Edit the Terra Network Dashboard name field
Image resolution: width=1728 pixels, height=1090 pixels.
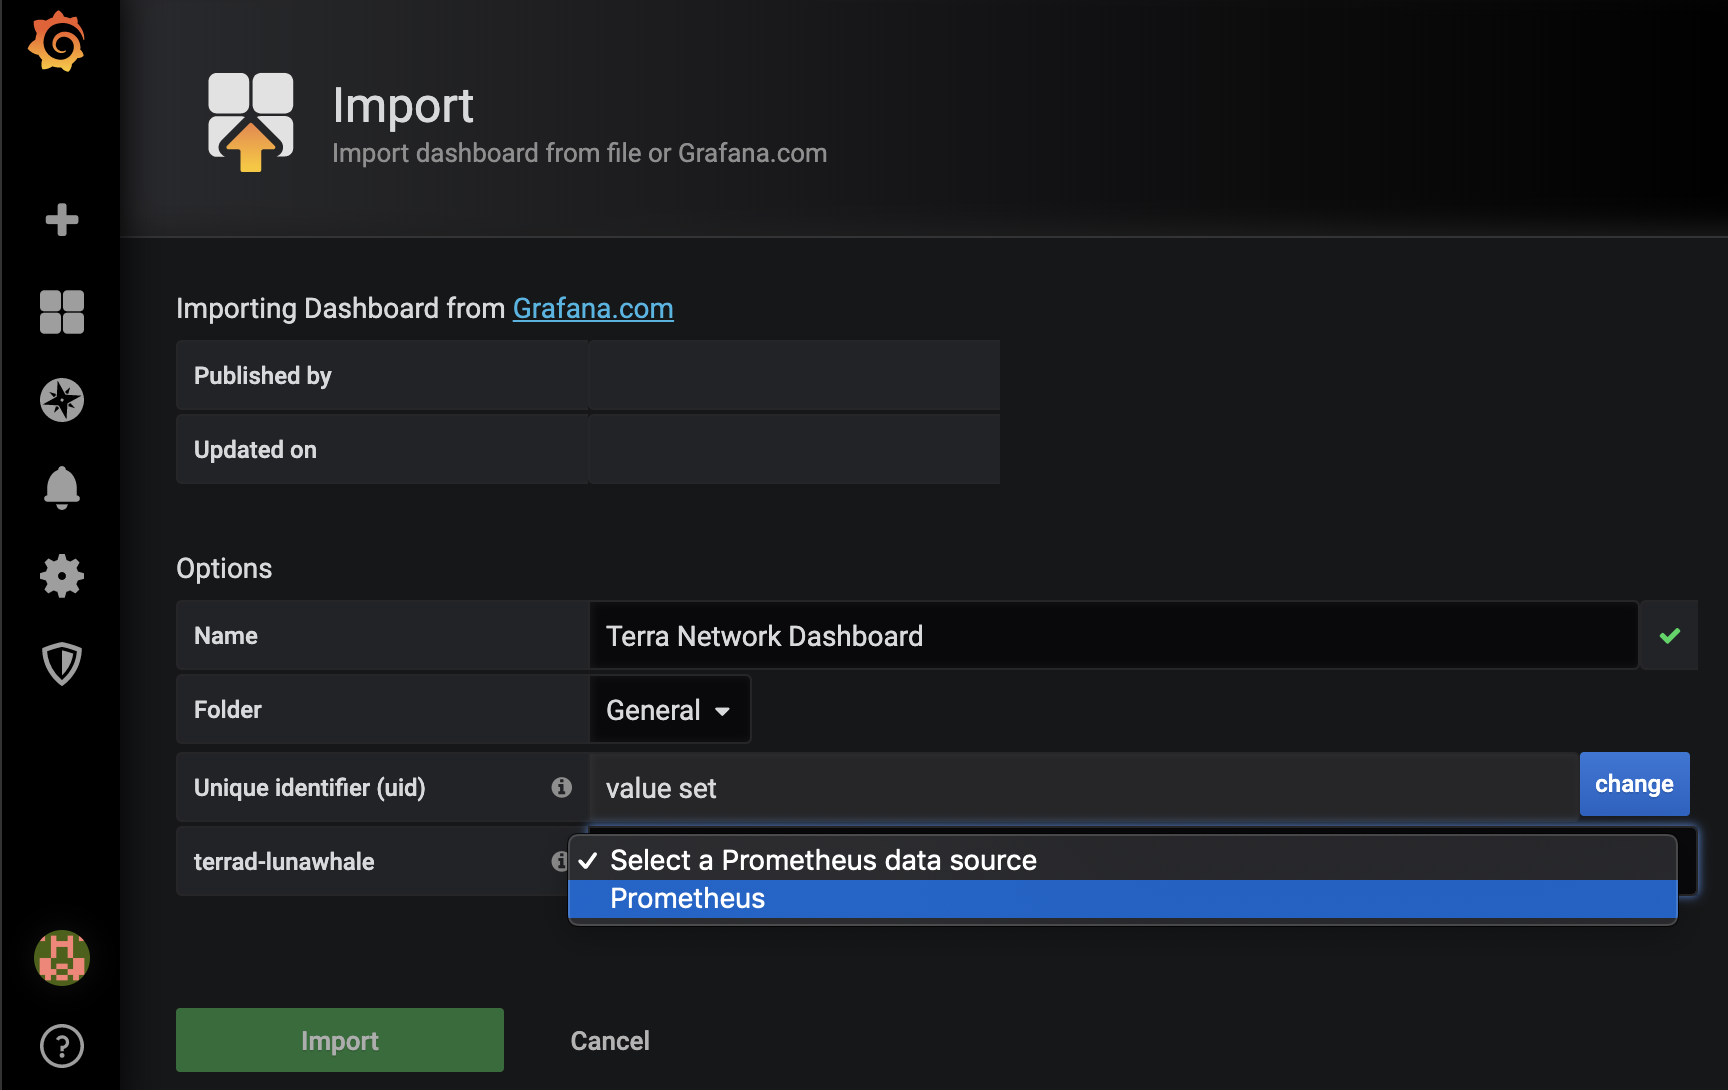[x=1114, y=636]
